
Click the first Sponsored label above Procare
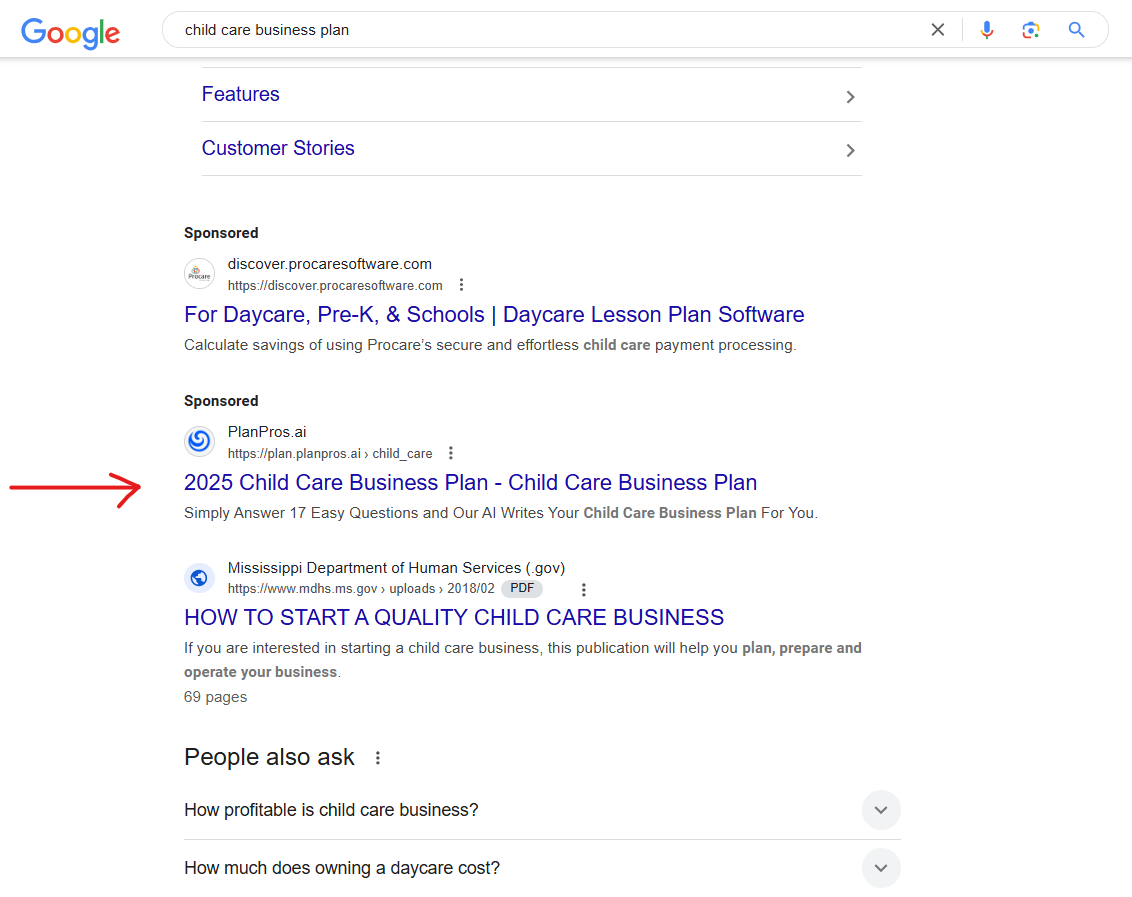click(221, 233)
